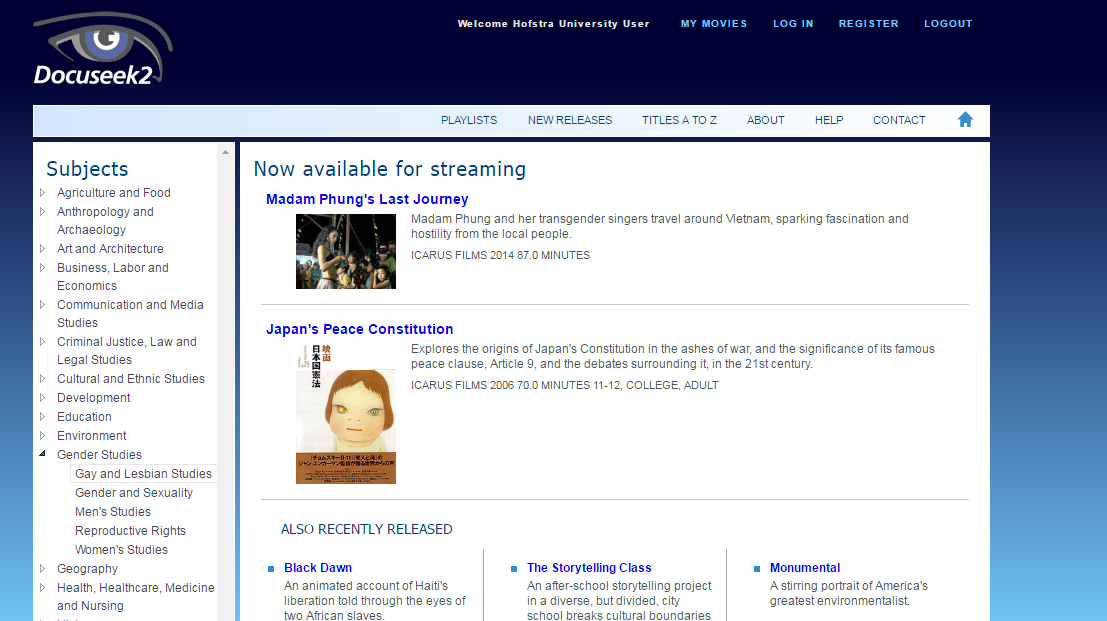Expand Cultural and Ethnic Studies arrow
1107x621 pixels.
pos(42,379)
